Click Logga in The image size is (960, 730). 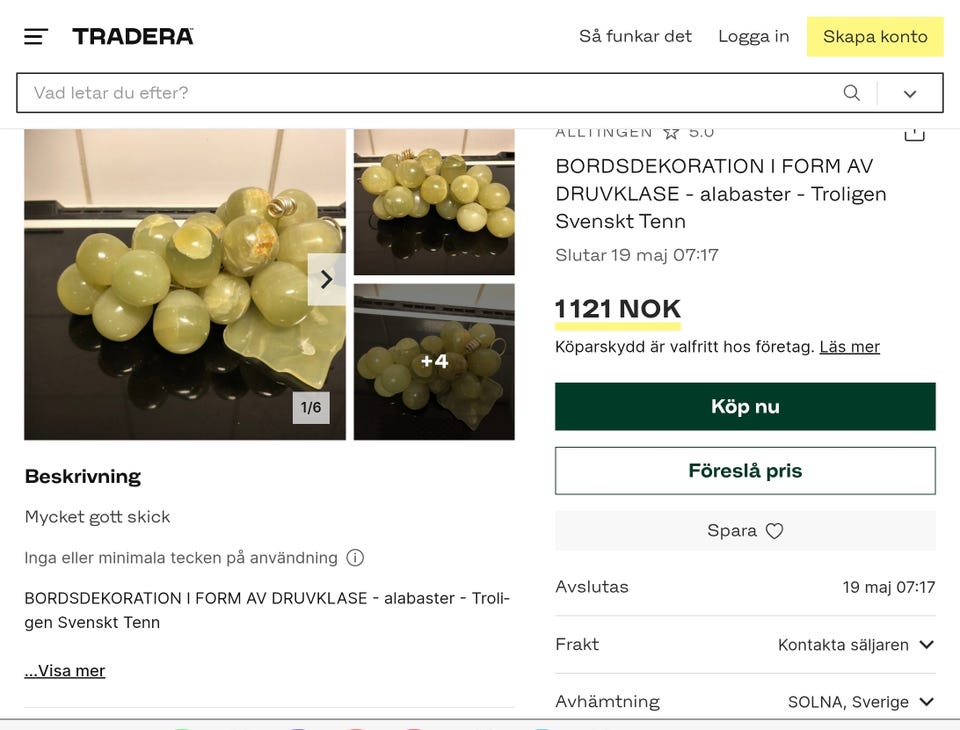pos(753,37)
